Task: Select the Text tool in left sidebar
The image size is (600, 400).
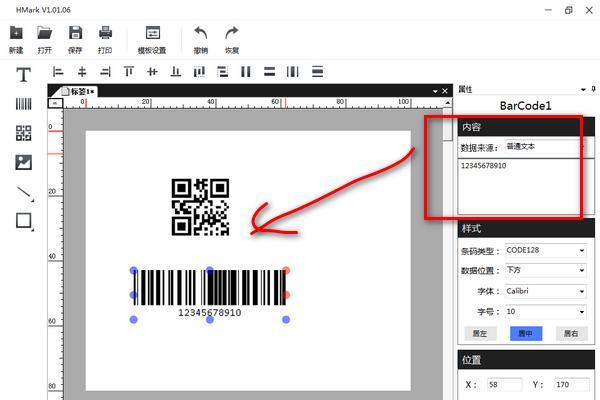Action: point(23,74)
